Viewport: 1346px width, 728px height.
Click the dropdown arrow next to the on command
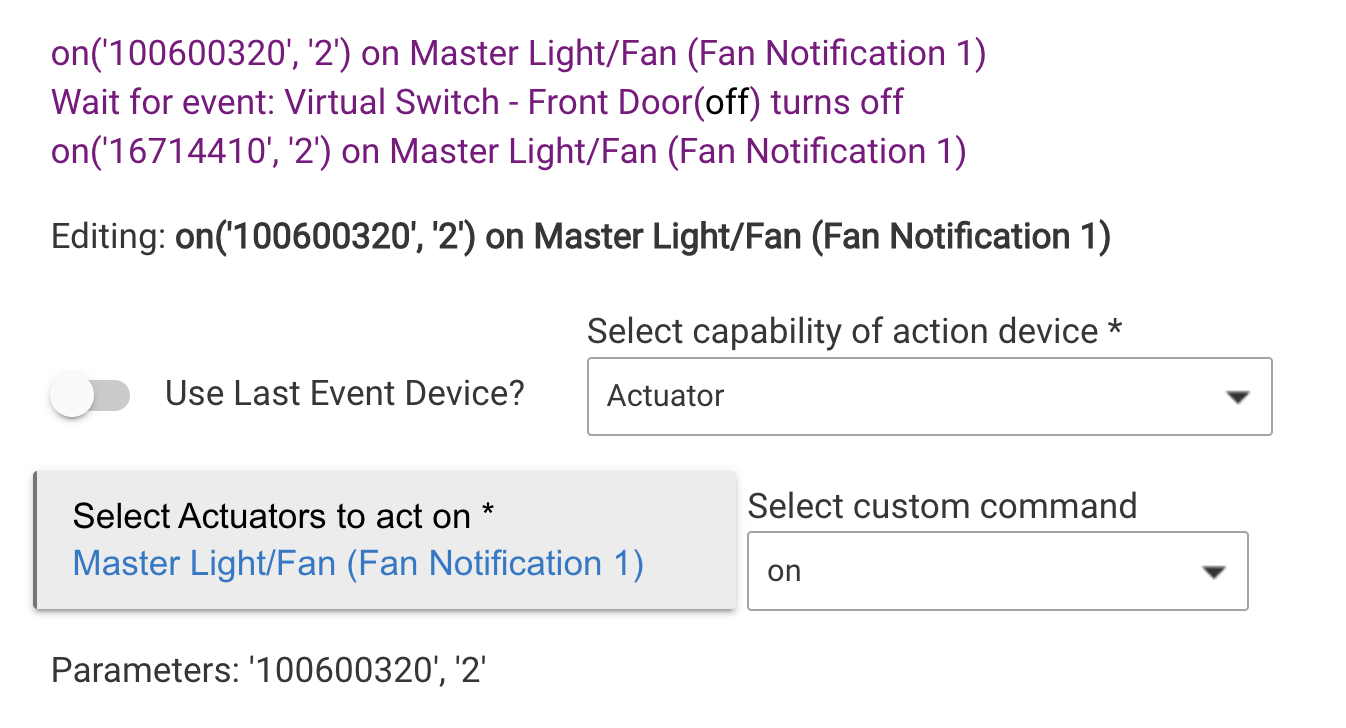pyautogui.click(x=1213, y=571)
